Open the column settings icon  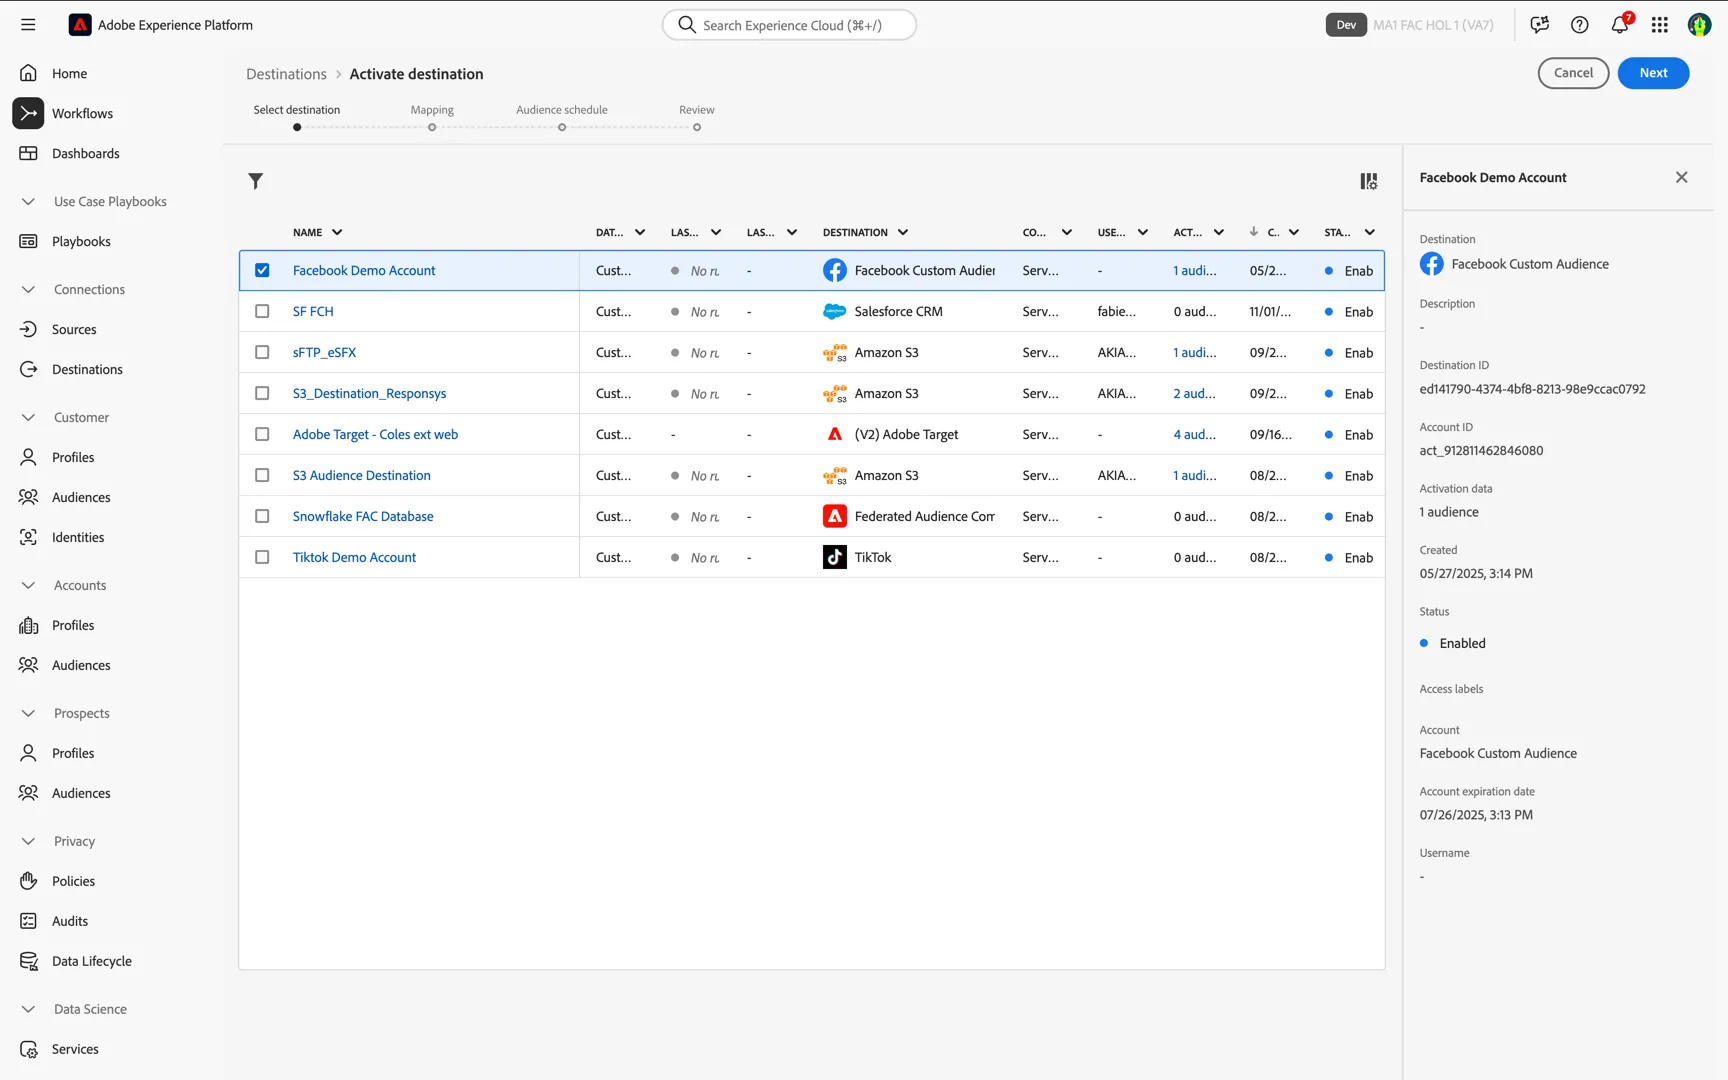1369,181
